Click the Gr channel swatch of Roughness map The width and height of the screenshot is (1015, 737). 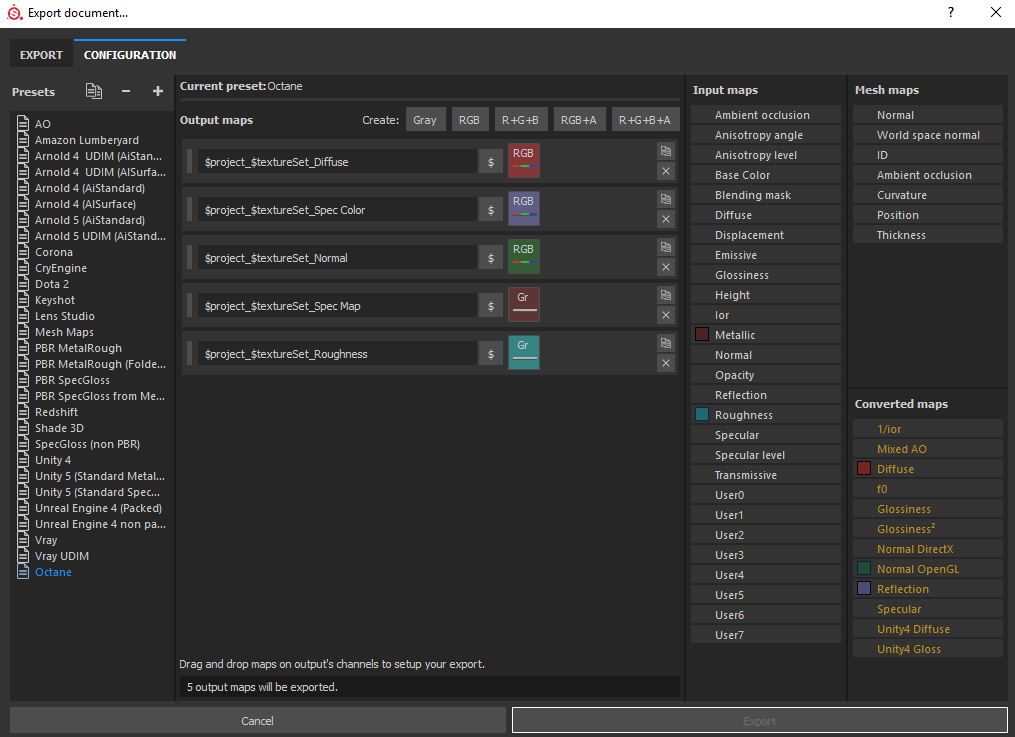click(x=524, y=352)
